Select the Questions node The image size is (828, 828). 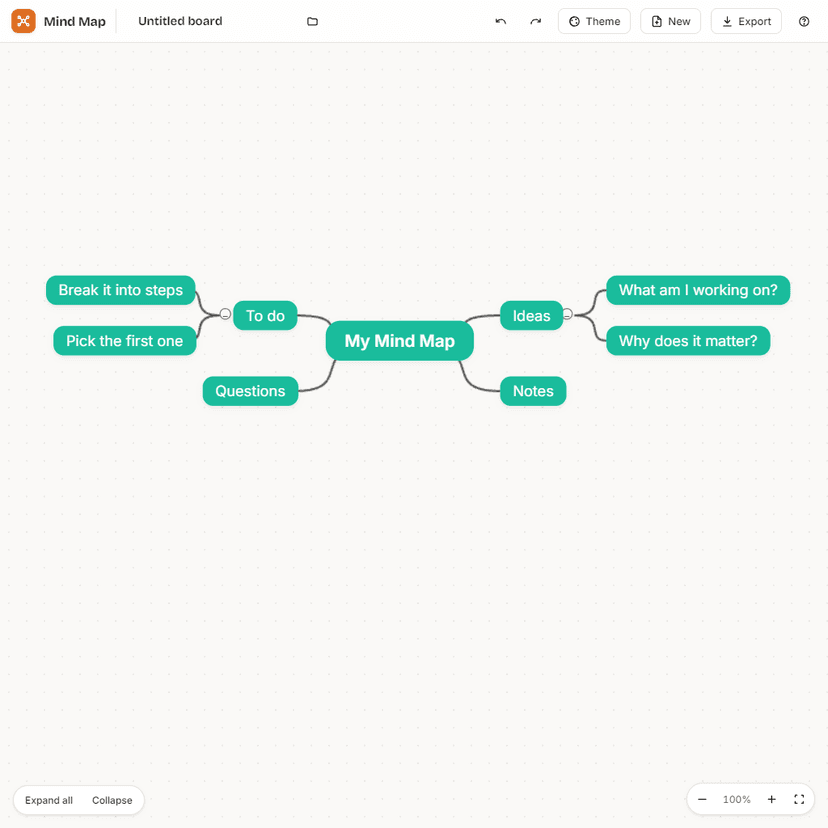(250, 391)
